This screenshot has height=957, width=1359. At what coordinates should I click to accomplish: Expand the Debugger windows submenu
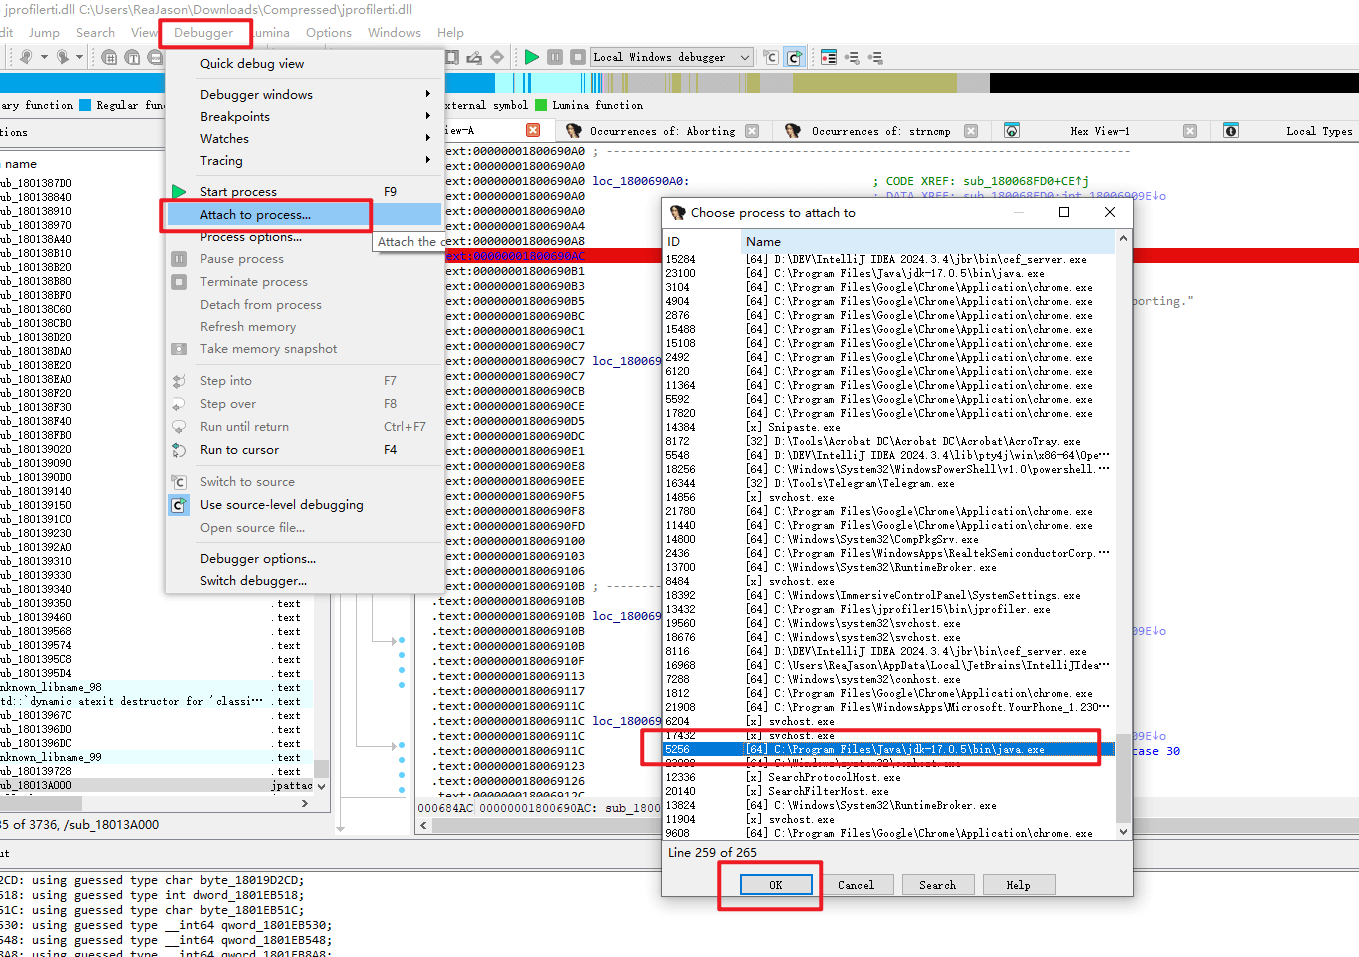point(304,94)
